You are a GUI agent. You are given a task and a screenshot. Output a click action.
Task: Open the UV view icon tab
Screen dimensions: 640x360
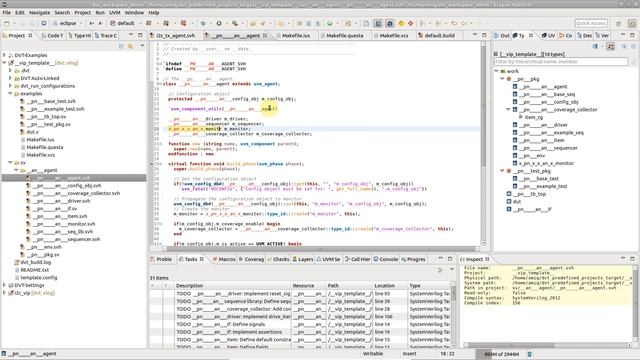tap(549, 36)
